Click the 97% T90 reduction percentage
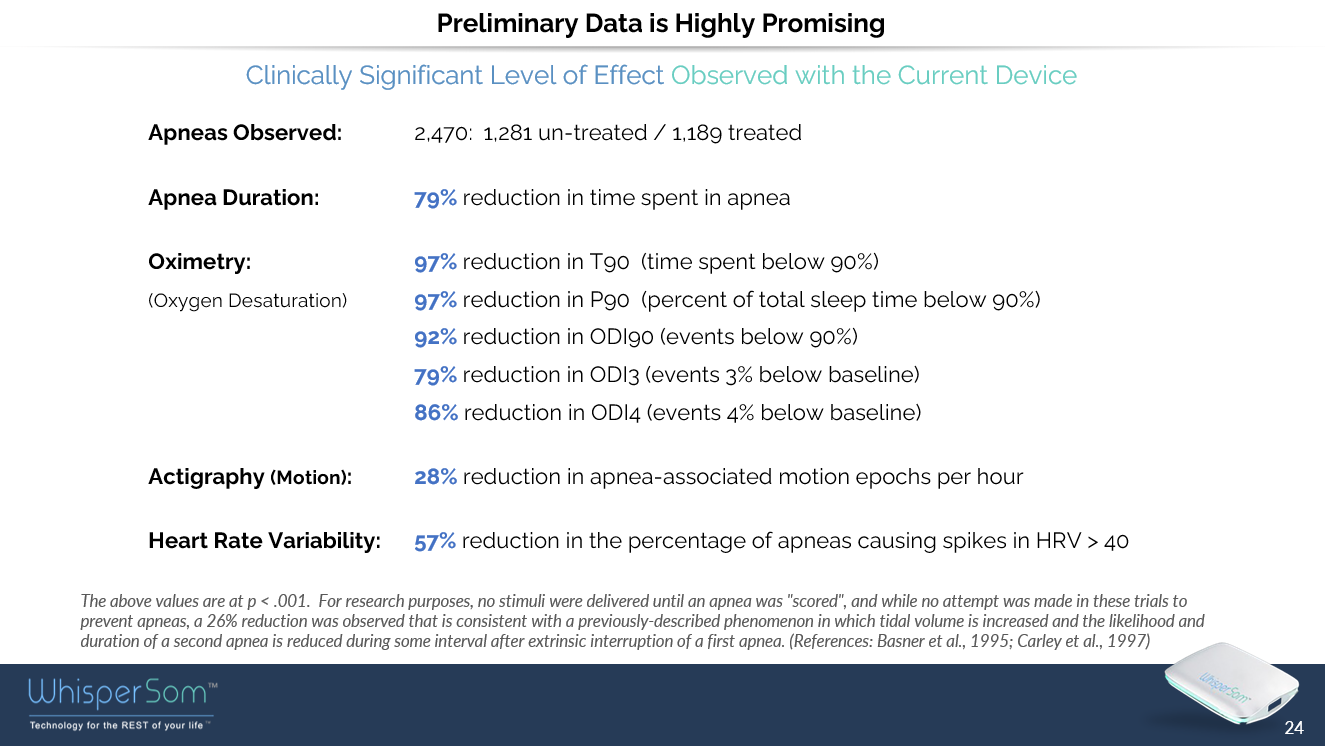The height and width of the screenshot is (746, 1325). click(435, 262)
